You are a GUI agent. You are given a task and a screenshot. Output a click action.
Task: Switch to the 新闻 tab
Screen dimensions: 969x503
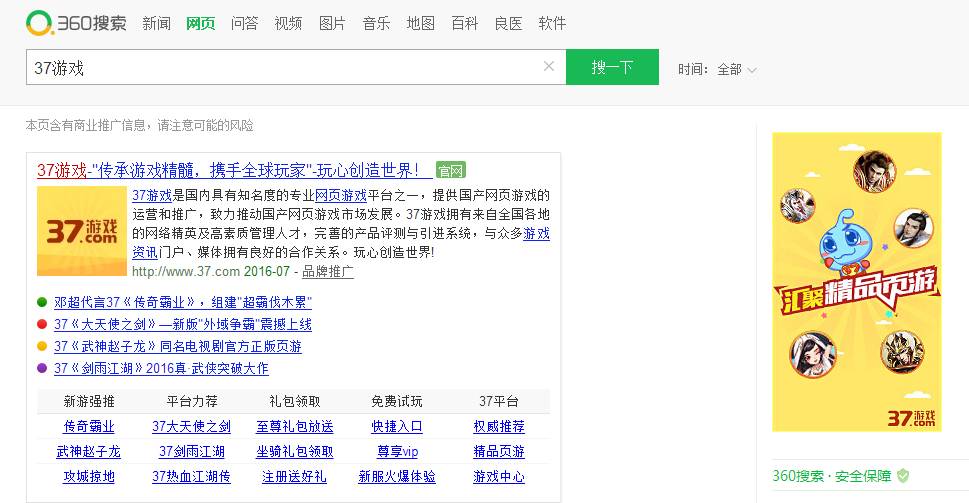pos(156,23)
